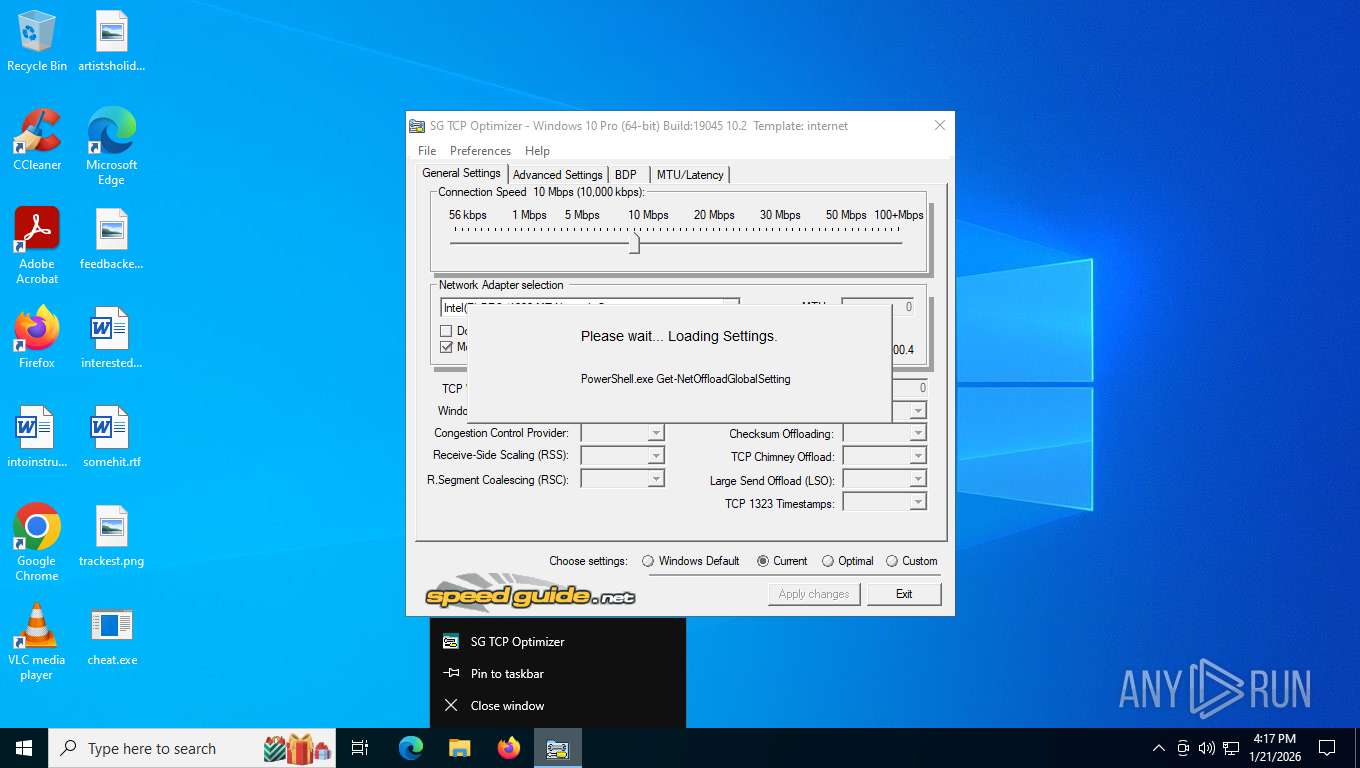
Task: Select the interested... Word document icon
Action: [x=111, y=338]
